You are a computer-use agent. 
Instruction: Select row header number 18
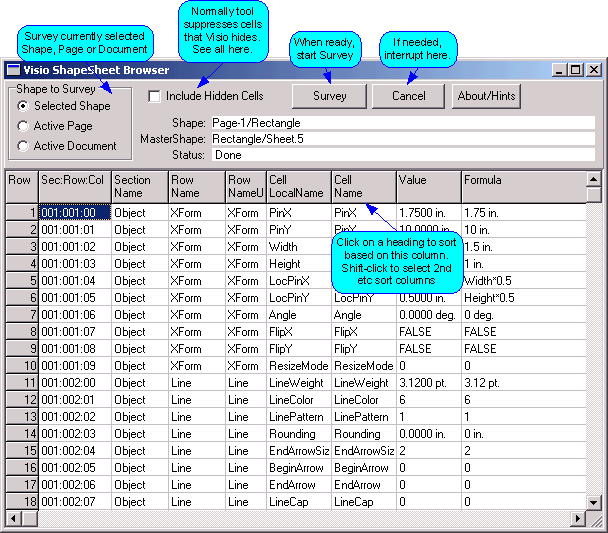click(x=22, y=502)
